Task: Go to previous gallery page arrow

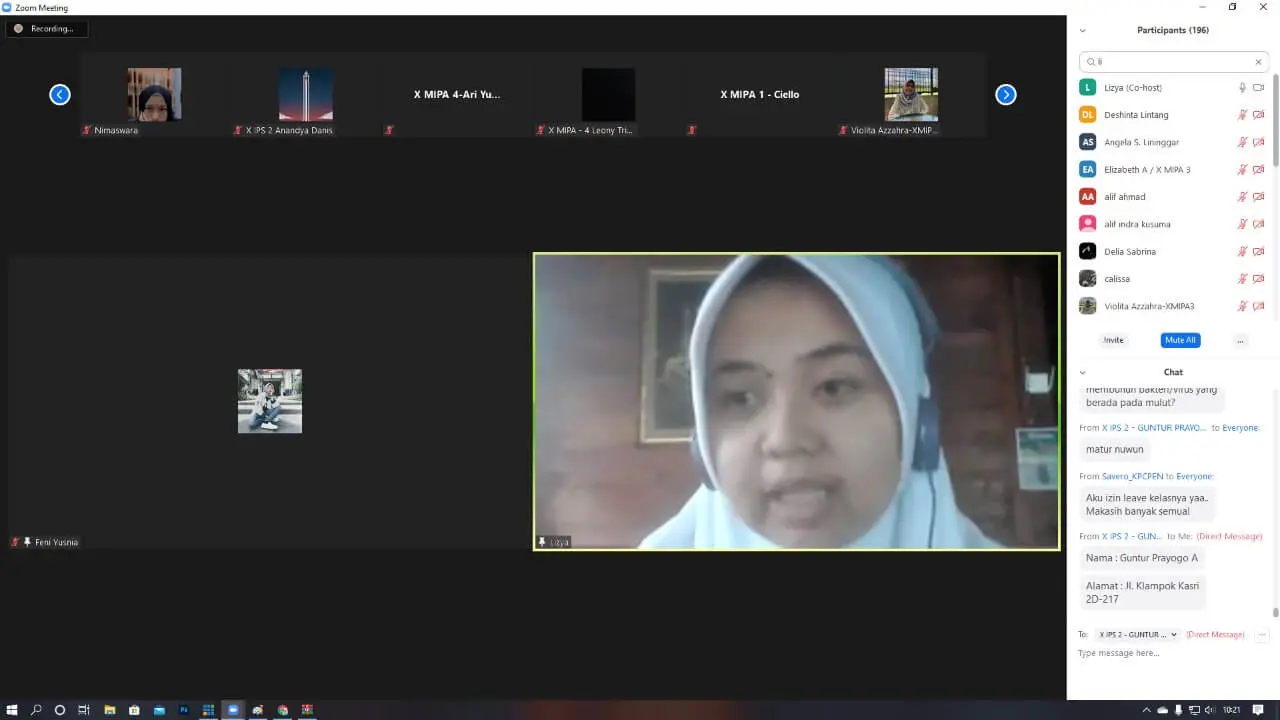Action: pos(60,94)
